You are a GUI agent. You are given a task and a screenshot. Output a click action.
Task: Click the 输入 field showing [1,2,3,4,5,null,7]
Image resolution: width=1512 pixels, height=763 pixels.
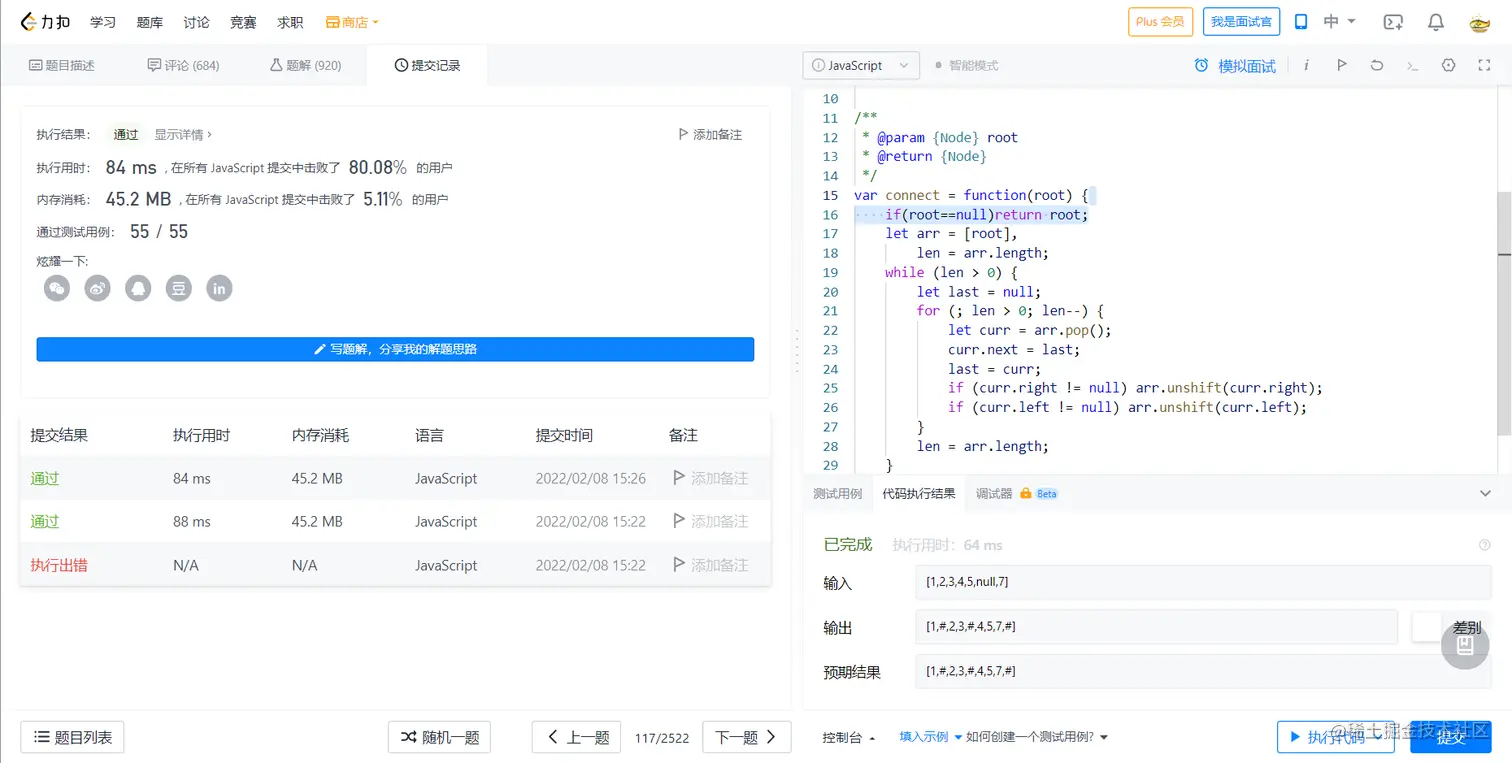point(1203,582)
